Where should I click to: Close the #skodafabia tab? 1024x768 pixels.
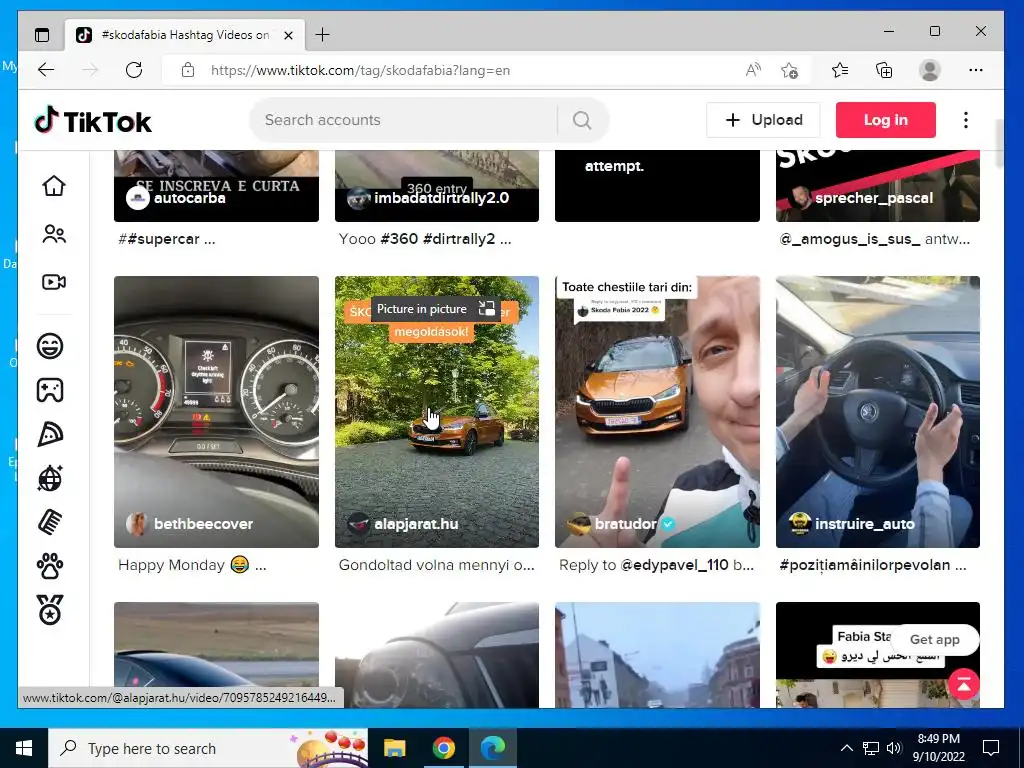click(x=288, y=35)
